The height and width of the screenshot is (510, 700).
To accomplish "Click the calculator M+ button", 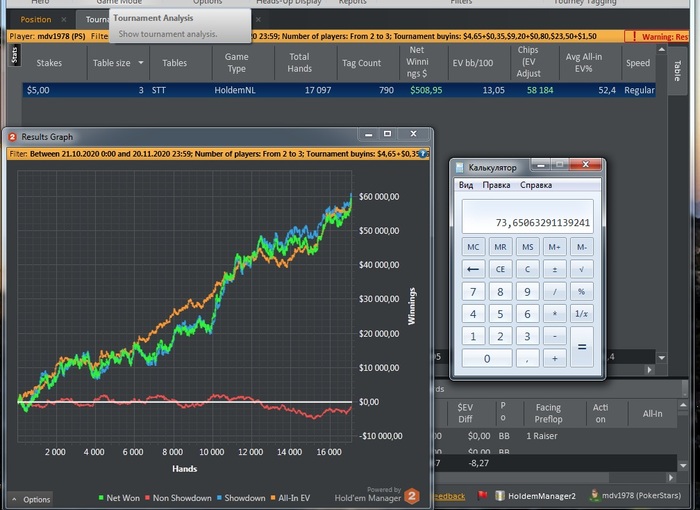I will click(554, 247).
